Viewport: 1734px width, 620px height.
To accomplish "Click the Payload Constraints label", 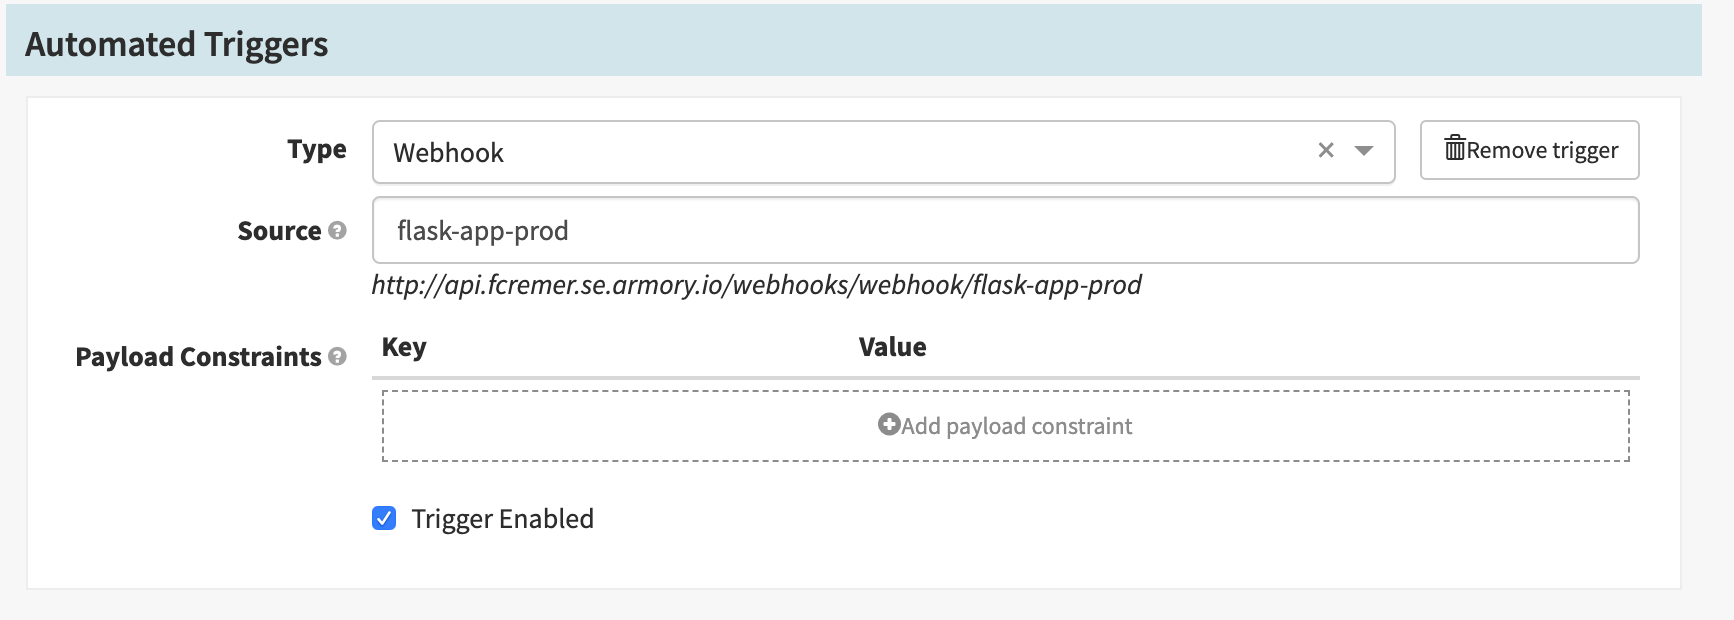I will click(198, 357).
